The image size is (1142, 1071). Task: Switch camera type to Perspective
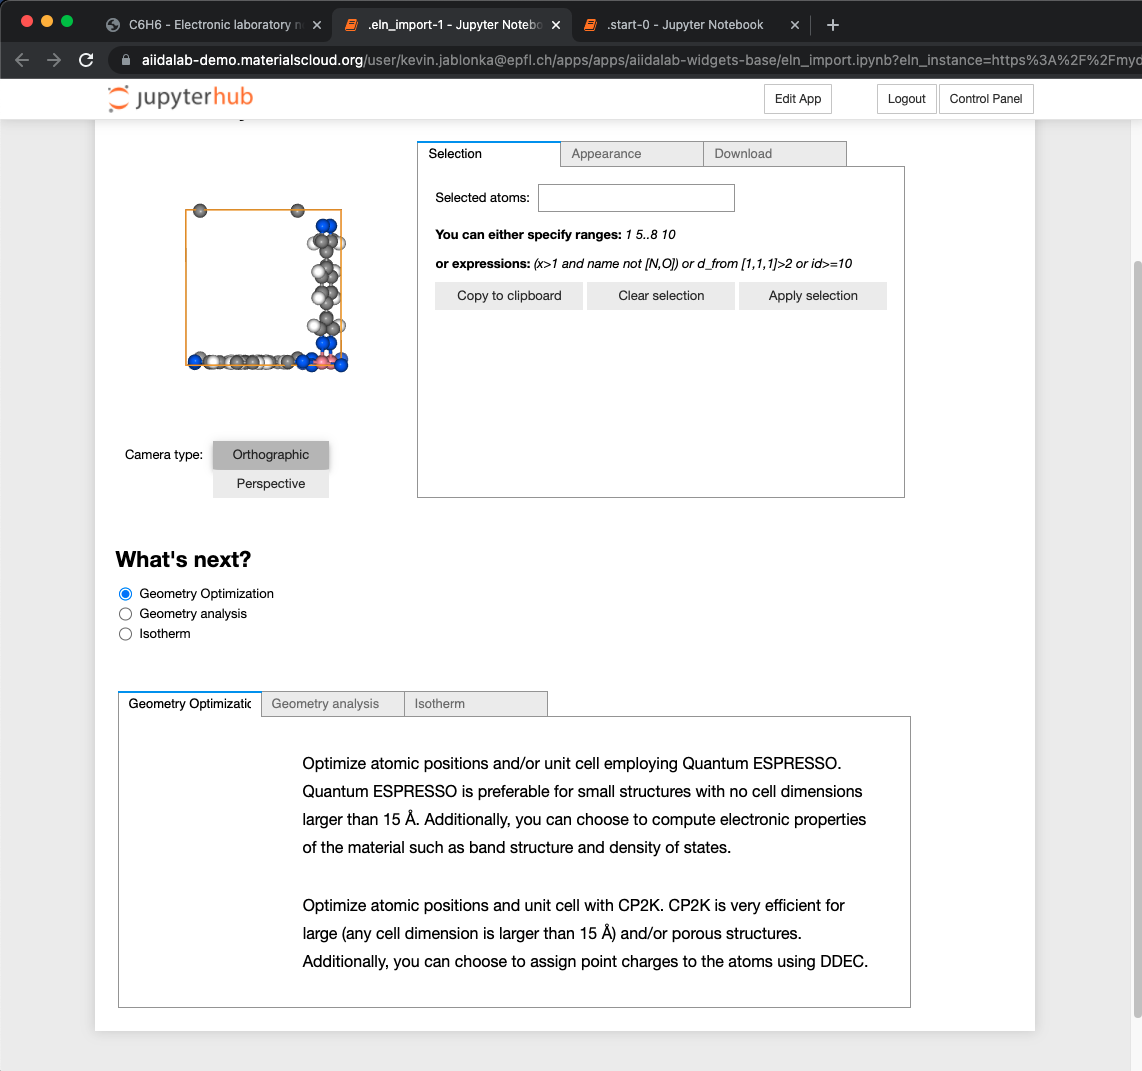(x=270, y=483)
